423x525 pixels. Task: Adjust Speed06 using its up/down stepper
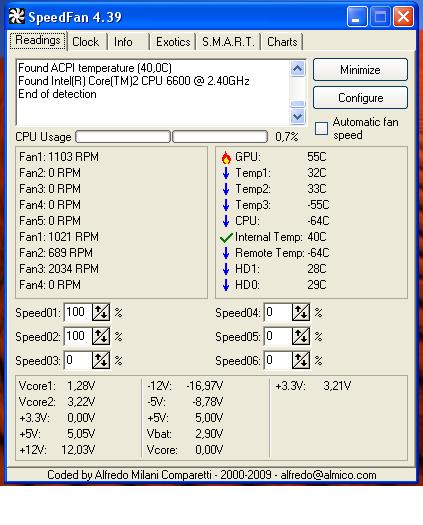tap(301, 360)
